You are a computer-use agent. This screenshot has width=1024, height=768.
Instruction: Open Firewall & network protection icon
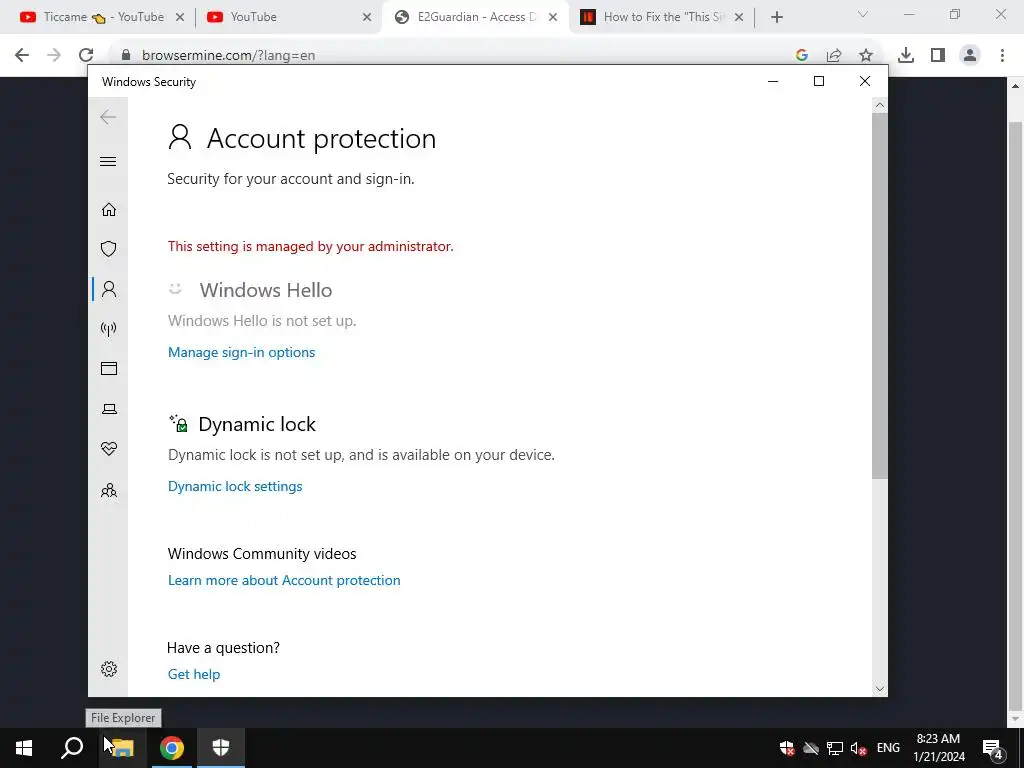pos(108,328)
